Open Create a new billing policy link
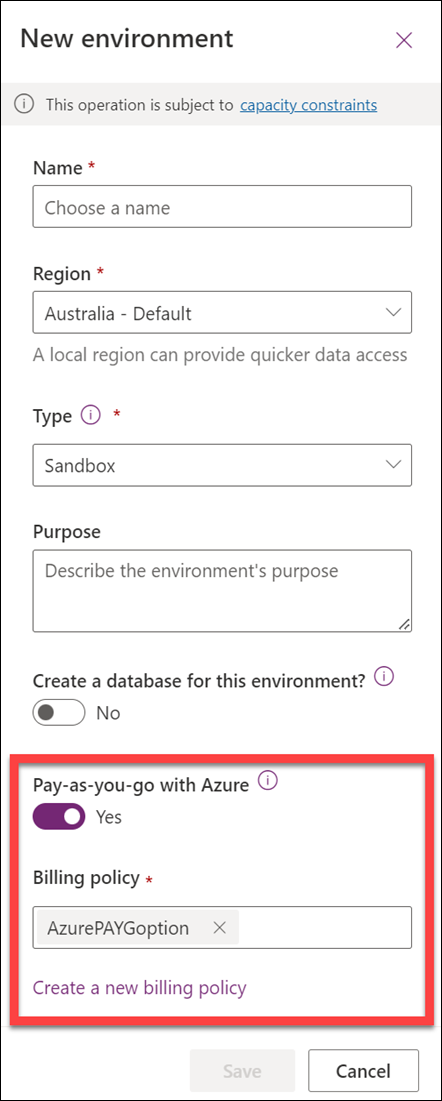 140,988
